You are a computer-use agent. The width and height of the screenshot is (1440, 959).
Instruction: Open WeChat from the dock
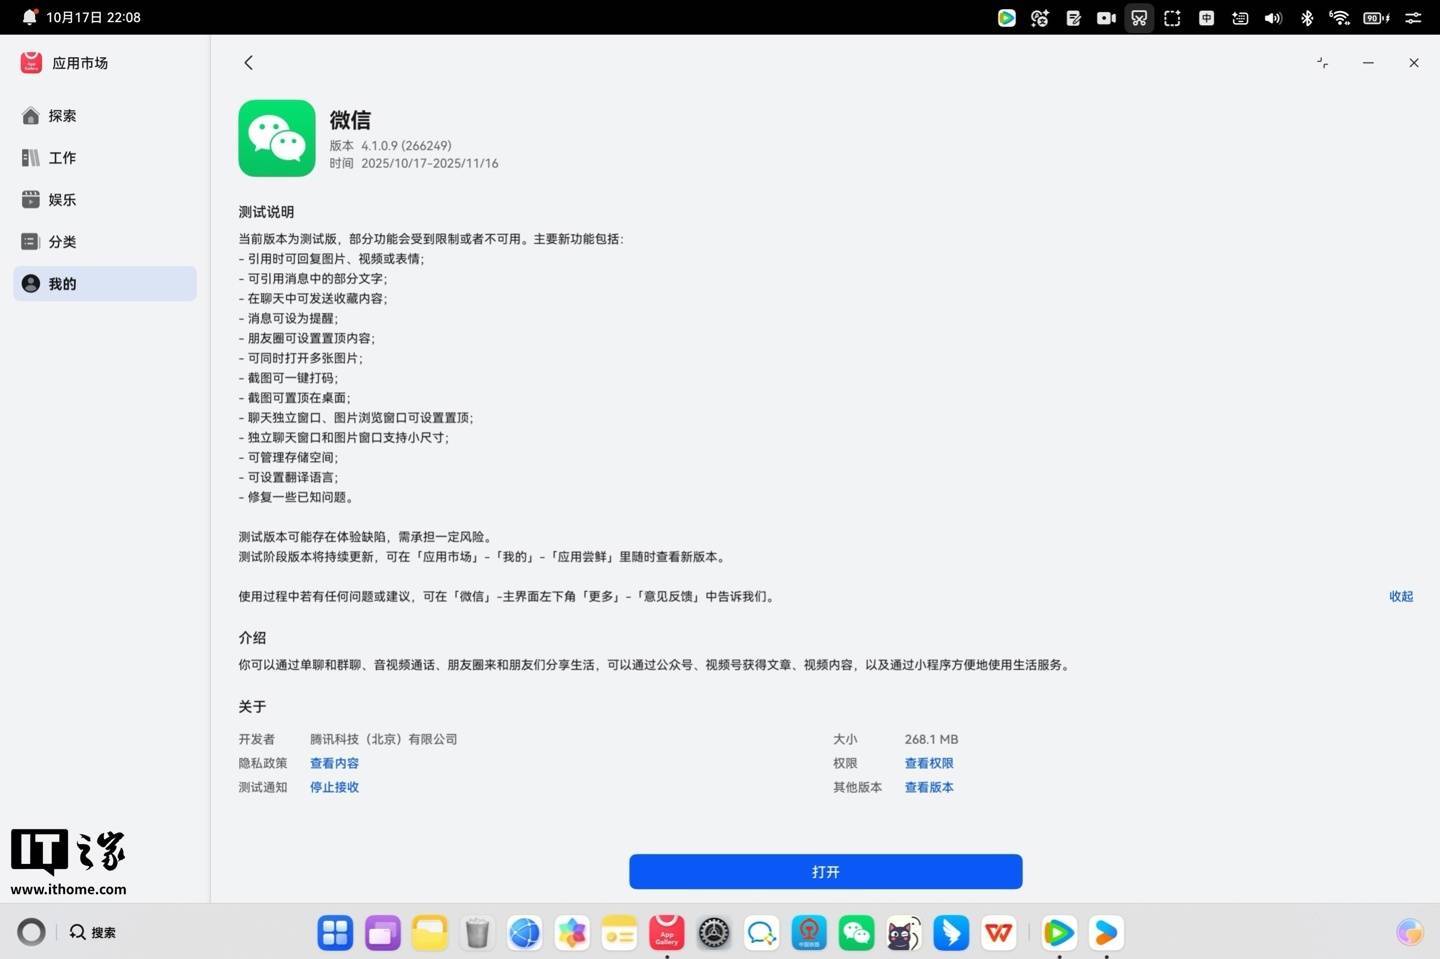click(856, 932)
